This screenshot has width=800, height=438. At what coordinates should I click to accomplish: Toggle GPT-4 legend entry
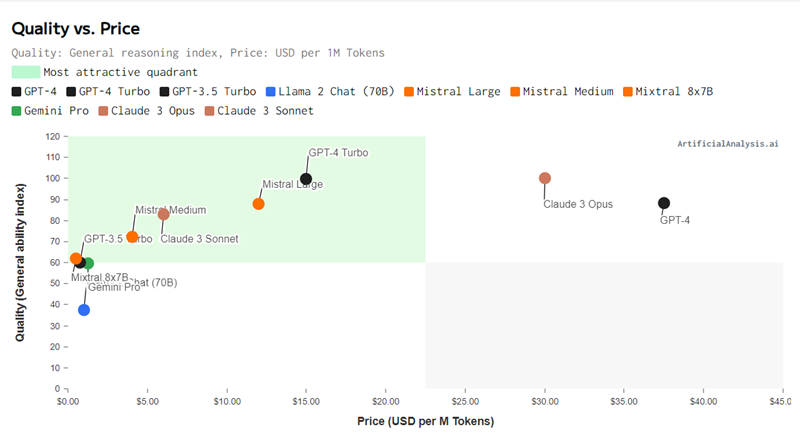pyautogui.click(x=34, y=92)
